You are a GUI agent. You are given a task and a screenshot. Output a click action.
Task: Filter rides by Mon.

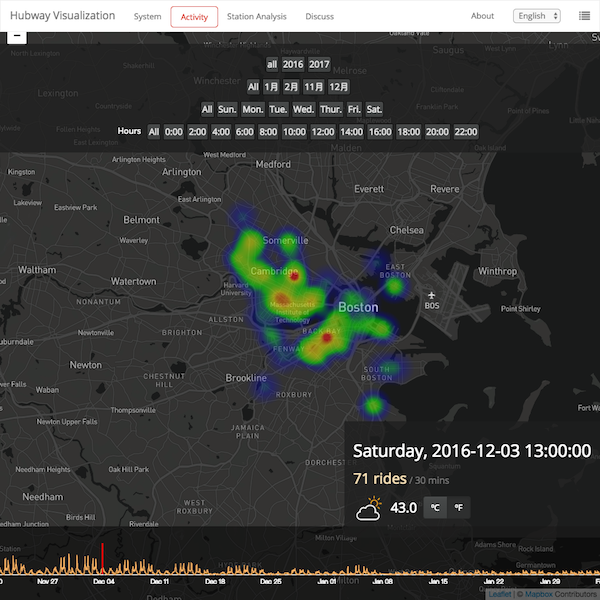tap(253, 109)
